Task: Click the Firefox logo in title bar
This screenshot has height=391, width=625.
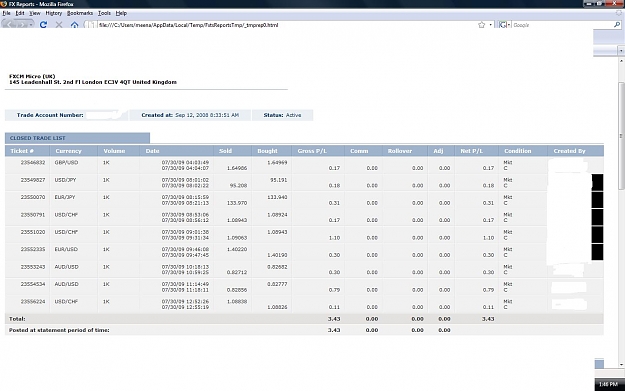Action: pos(3,4)
